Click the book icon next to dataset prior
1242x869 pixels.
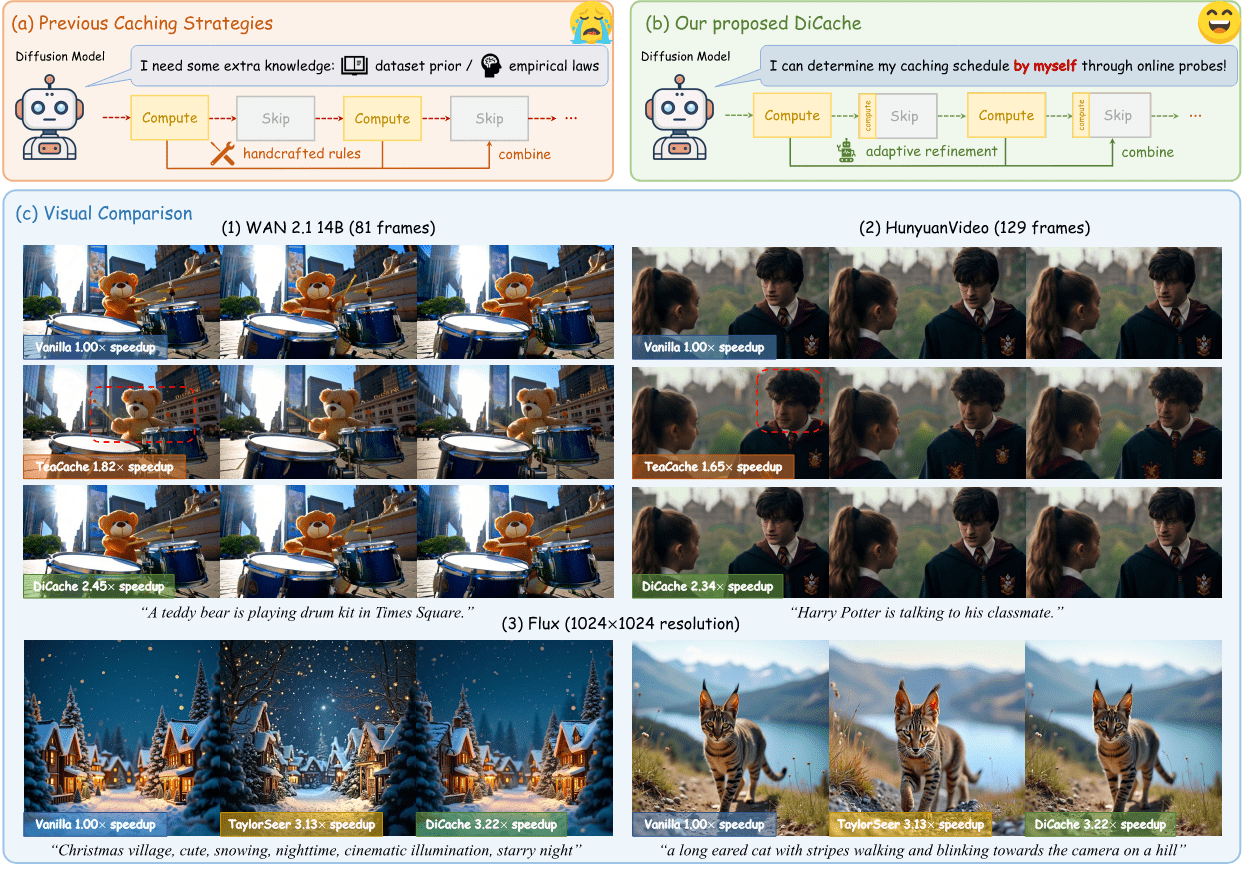[x=354, y=66]
